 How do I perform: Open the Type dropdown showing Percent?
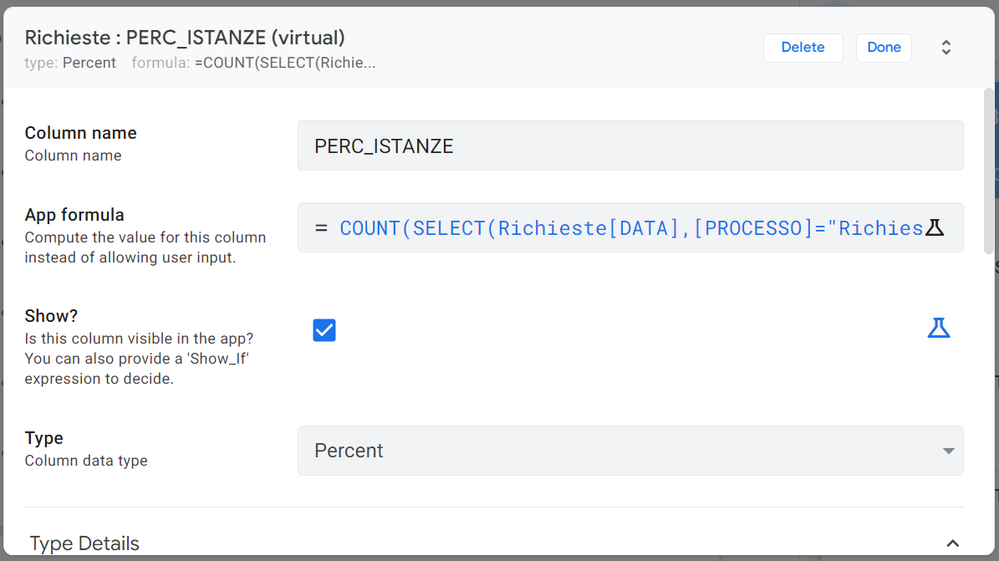click(630, 451)
